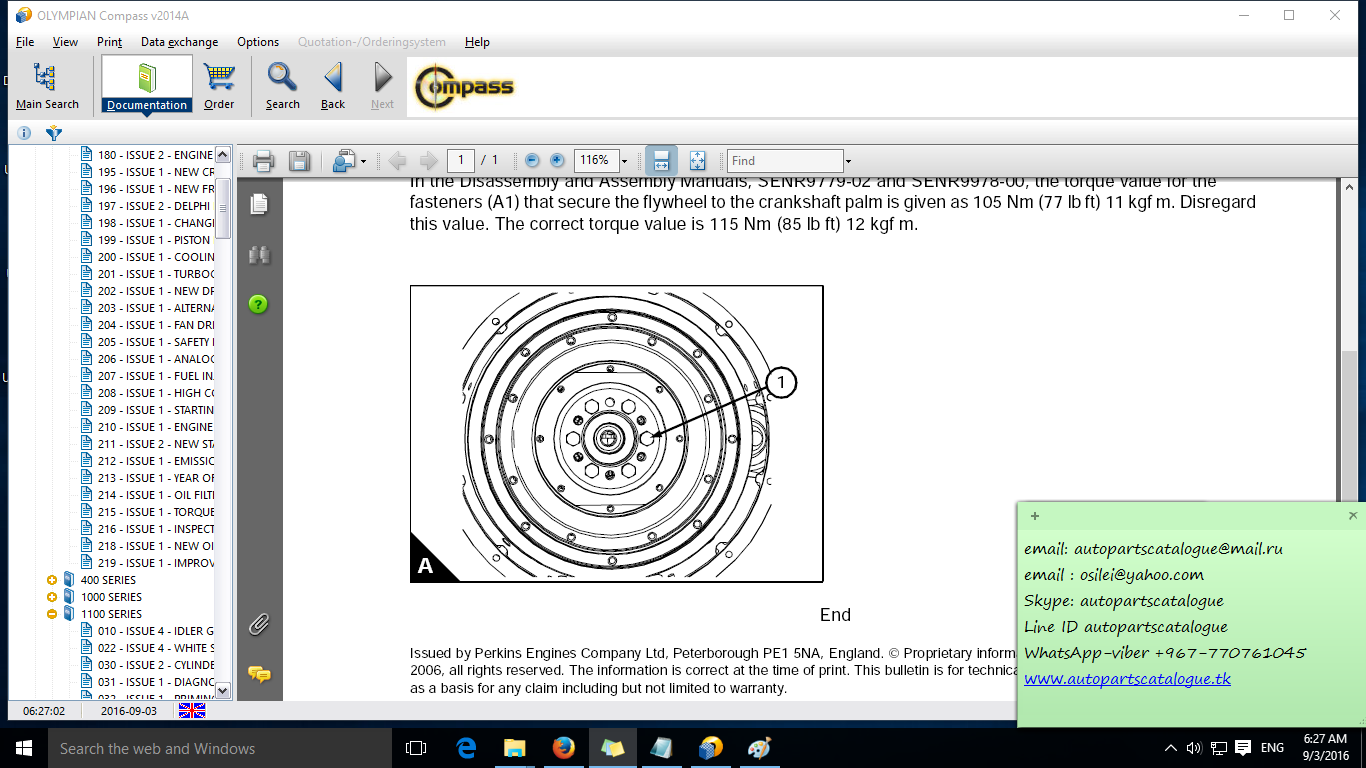Click the Compass logo
Screen dimensions: 1366x768
coord(464,87)
